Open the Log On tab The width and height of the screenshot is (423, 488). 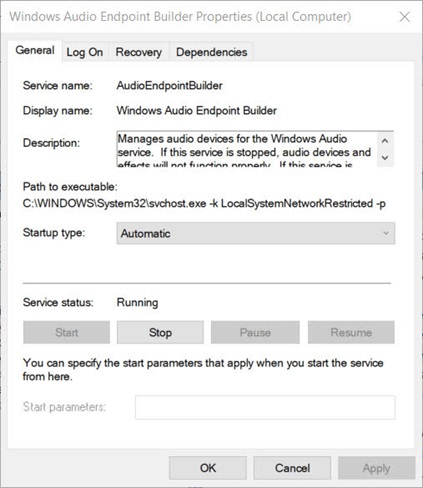coord(85,52)
